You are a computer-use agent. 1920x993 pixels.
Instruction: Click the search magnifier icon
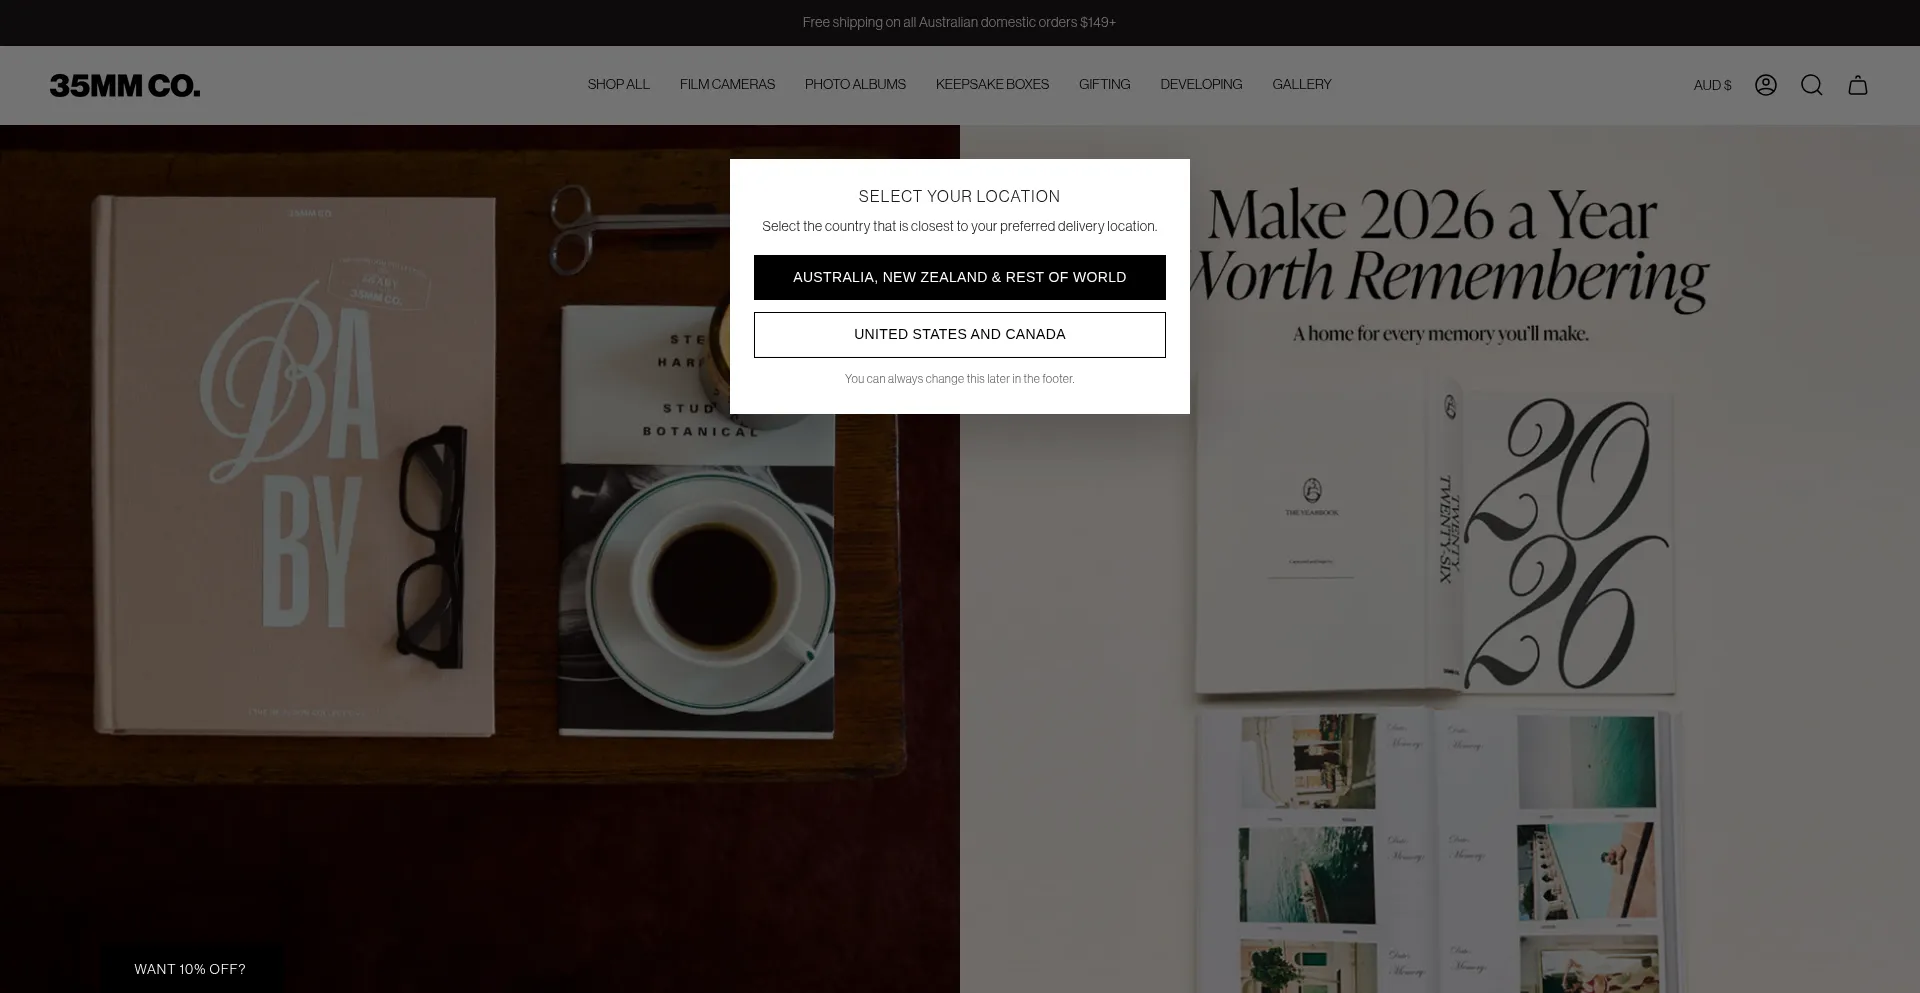(1811, 85)
